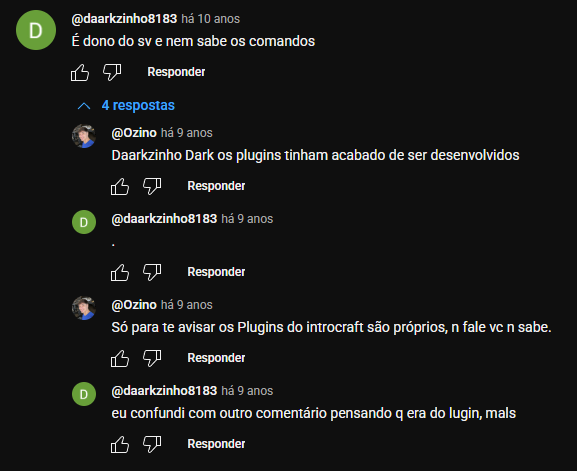This screenshot has height=471, width=577.
Task: Dislike the last reply ending with 'mals'
Action: tap(152, 444)
